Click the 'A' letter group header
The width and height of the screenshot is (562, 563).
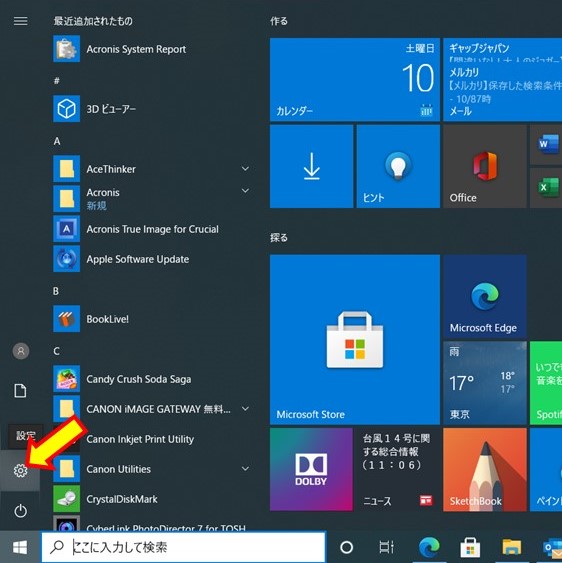click(x=57, y=141)
